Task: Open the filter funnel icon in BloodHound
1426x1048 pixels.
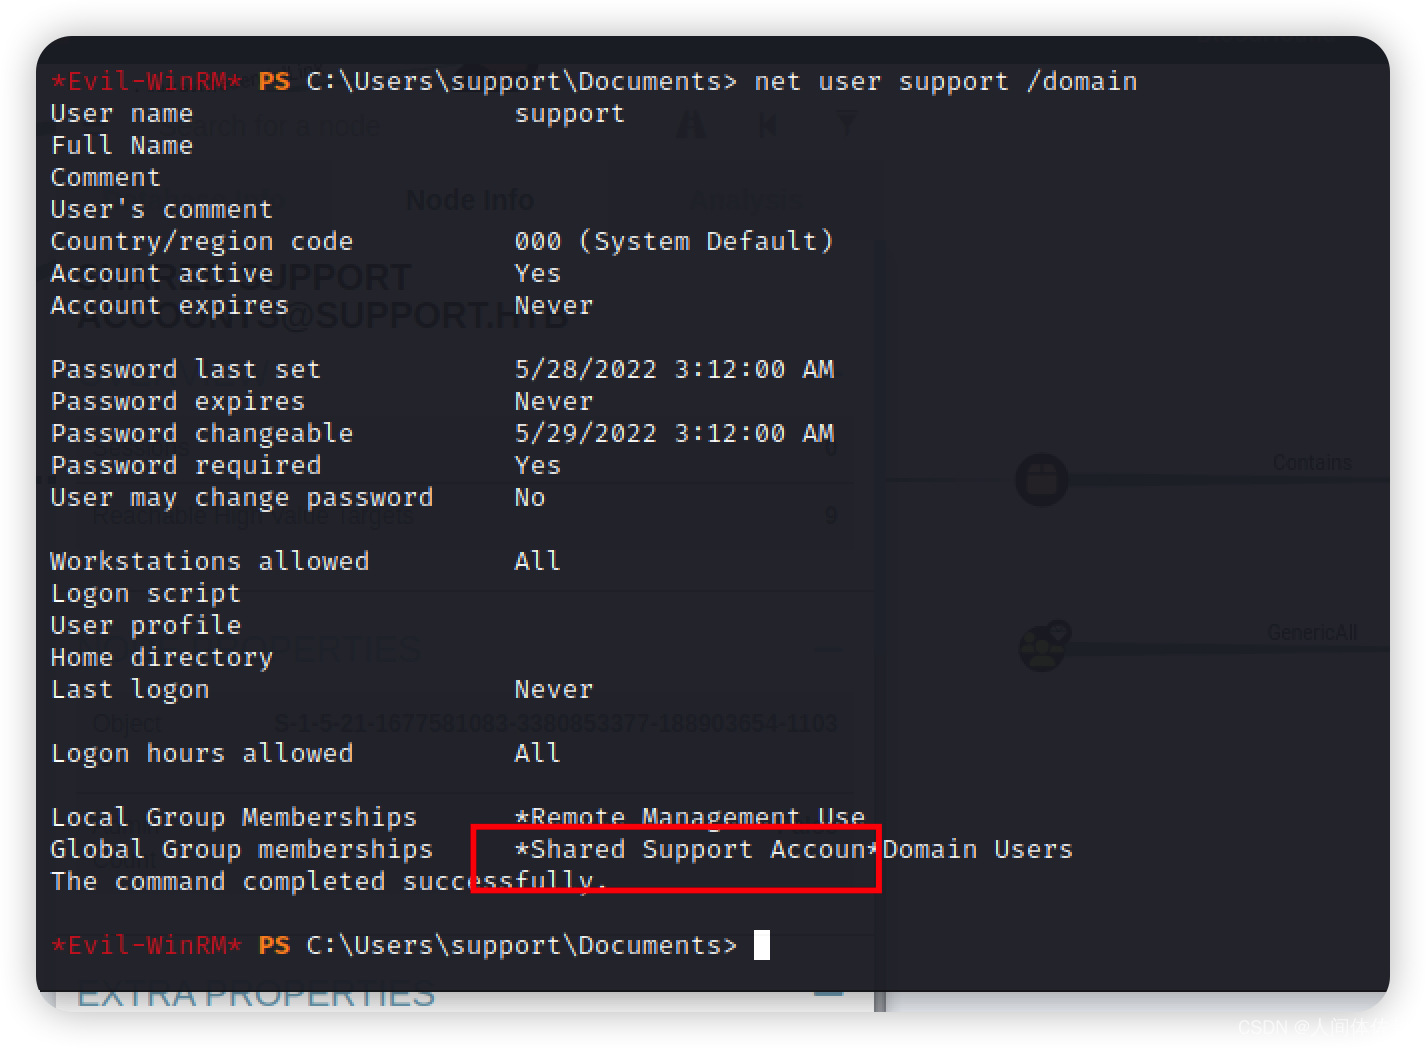Action: pos(845,125)
